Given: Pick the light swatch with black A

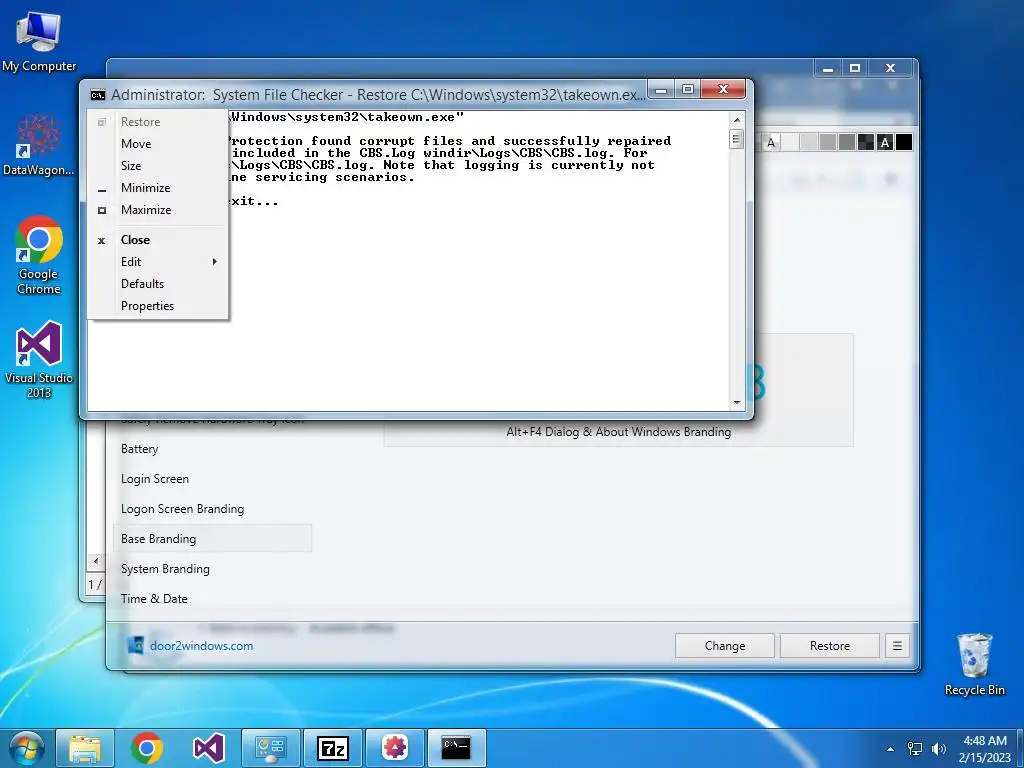Looking at the screenshot, I should pos(771,142).
